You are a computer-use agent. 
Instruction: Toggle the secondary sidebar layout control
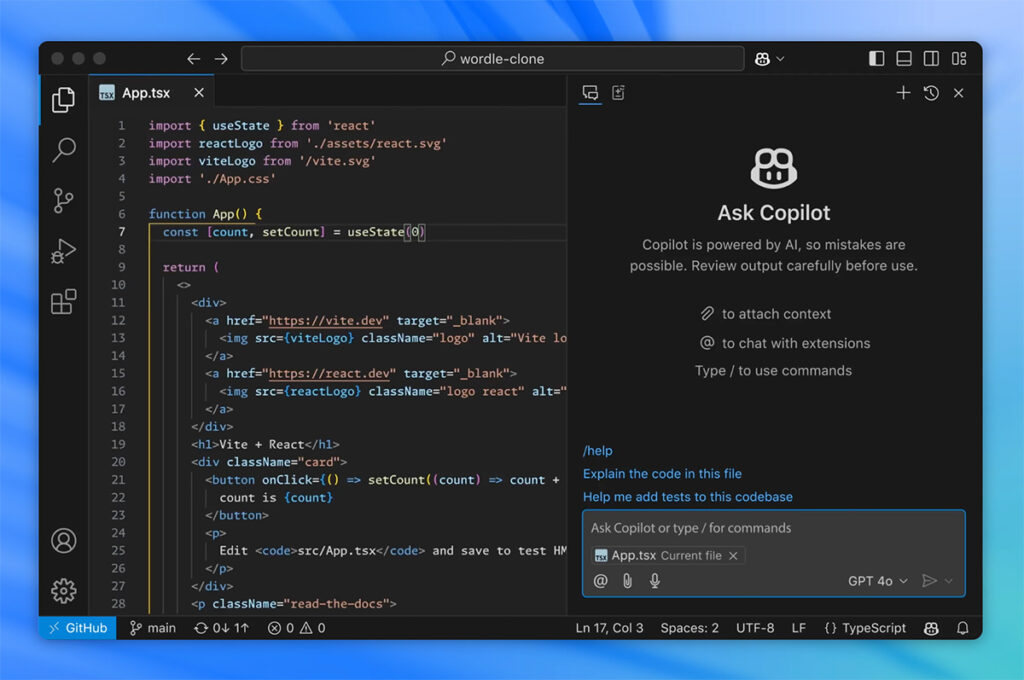click(932, 58)
